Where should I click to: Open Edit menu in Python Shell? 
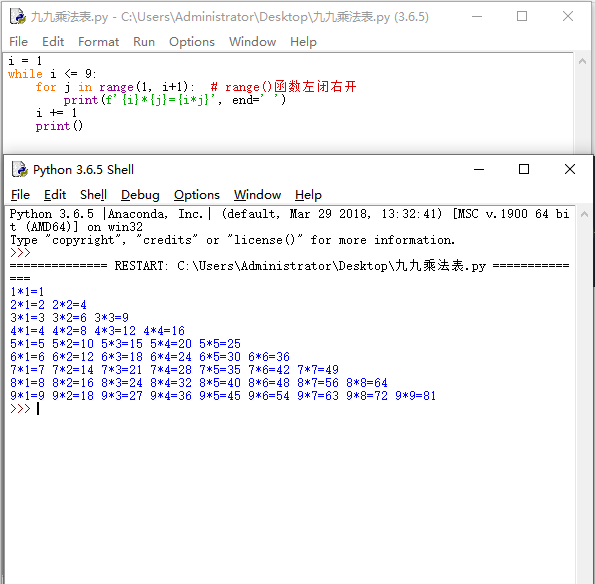click(x=55, y=195)
